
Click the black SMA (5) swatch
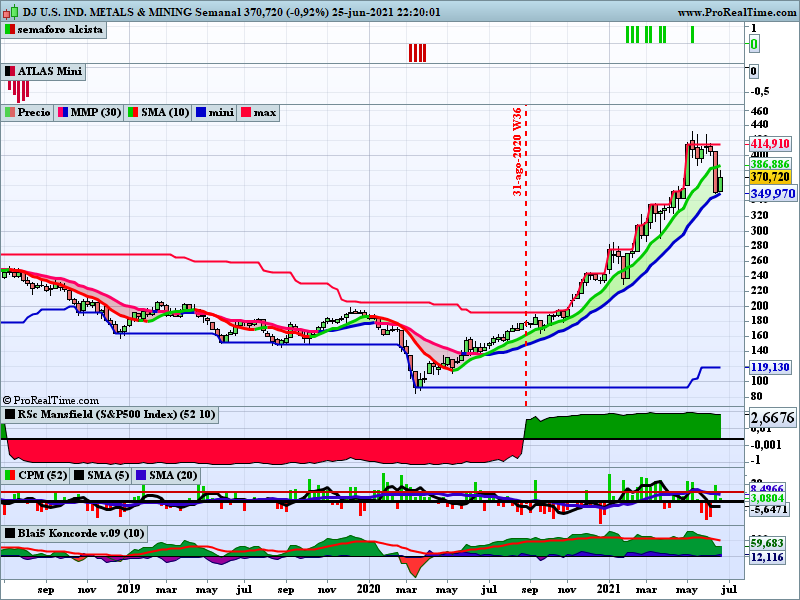click(79, 476)
